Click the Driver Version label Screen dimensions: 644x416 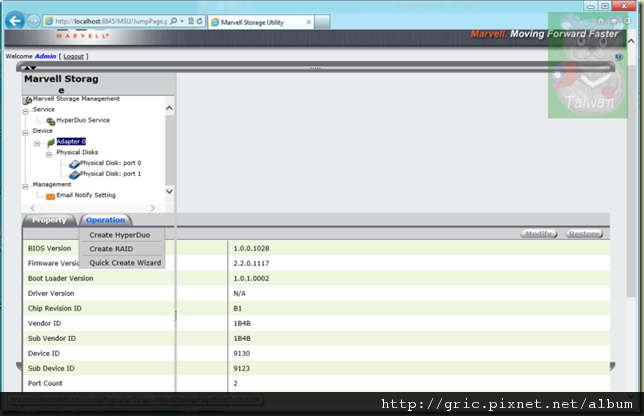[x=51, y=293]
